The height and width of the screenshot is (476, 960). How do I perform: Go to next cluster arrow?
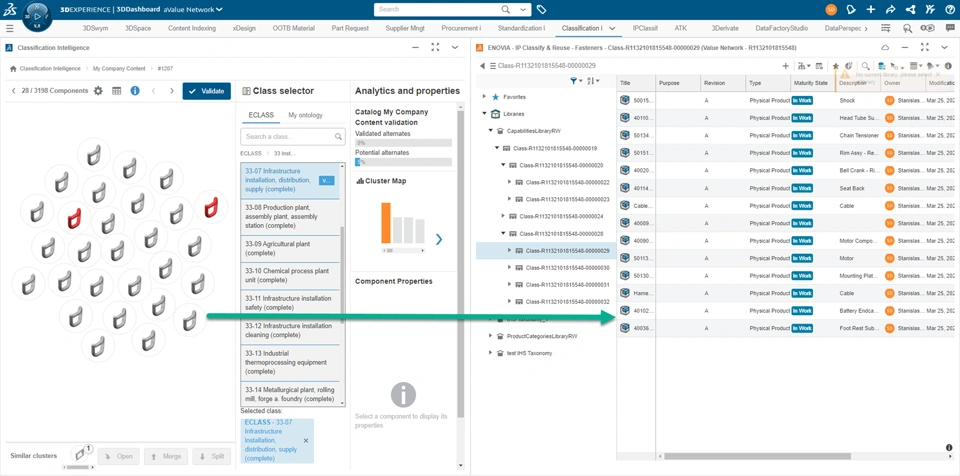coord(172,91)
